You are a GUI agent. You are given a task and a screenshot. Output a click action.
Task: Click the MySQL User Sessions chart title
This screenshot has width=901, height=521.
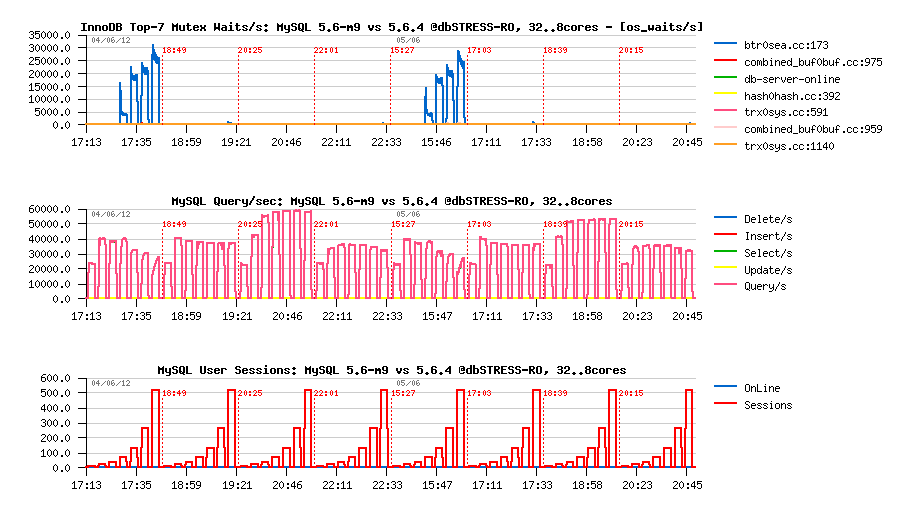(391, 370)
